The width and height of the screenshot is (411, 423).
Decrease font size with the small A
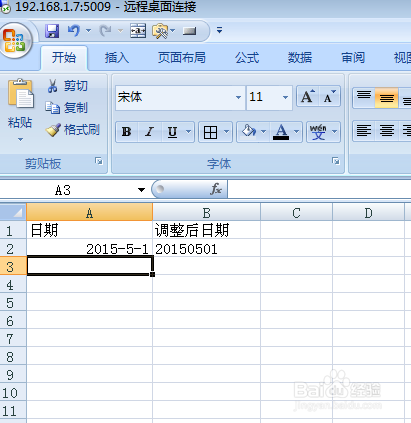point(330,97)
